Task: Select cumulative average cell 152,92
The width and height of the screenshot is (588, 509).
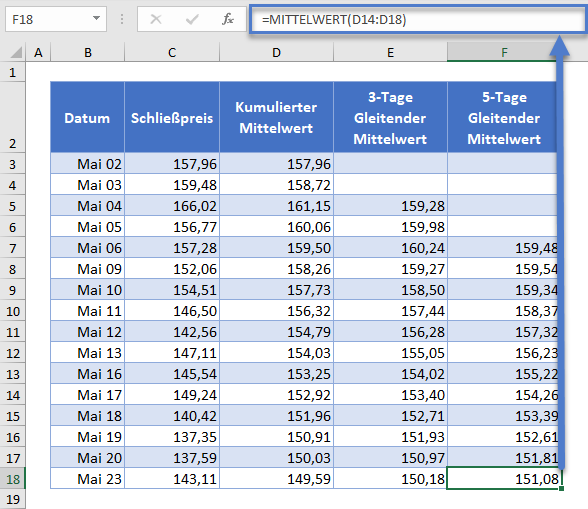Action: click(x=276, y=395)
